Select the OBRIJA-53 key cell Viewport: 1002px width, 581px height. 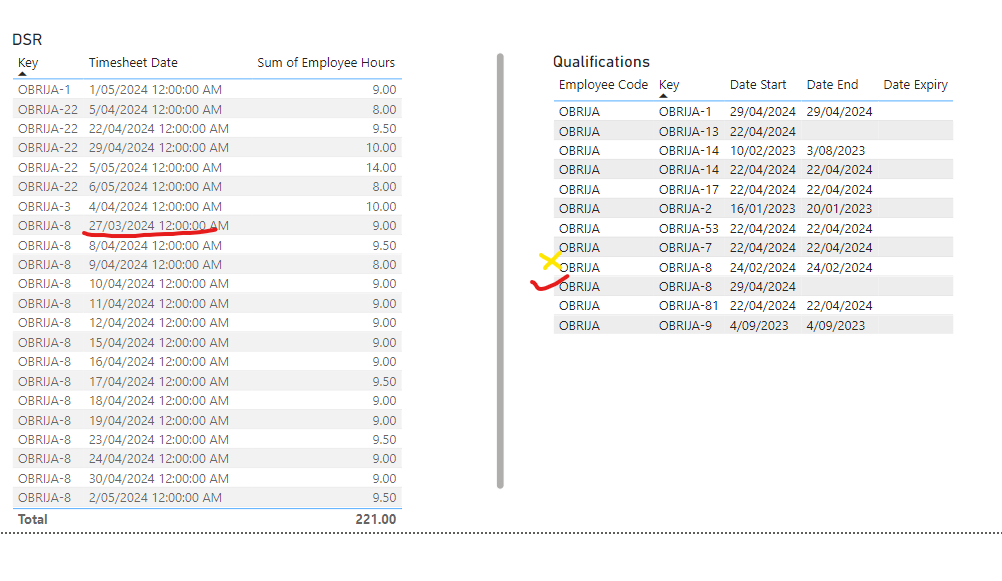pyautogui.click(x=689, y=229)
